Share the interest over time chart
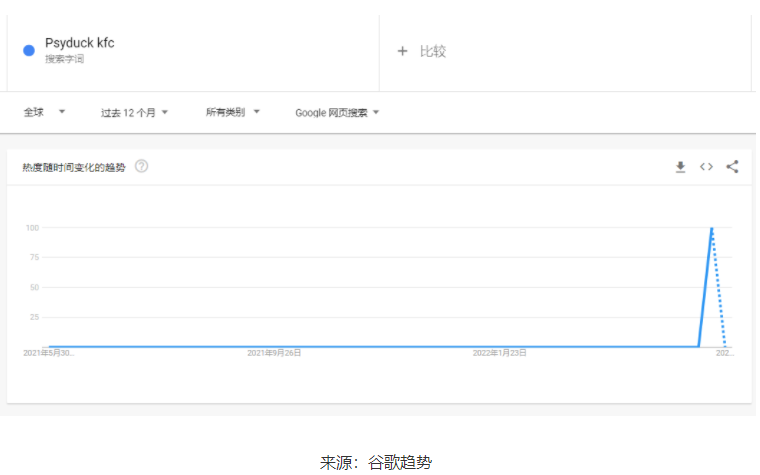Image resolution: width=760 pixels, height=475 pixels. click(732, 167)
